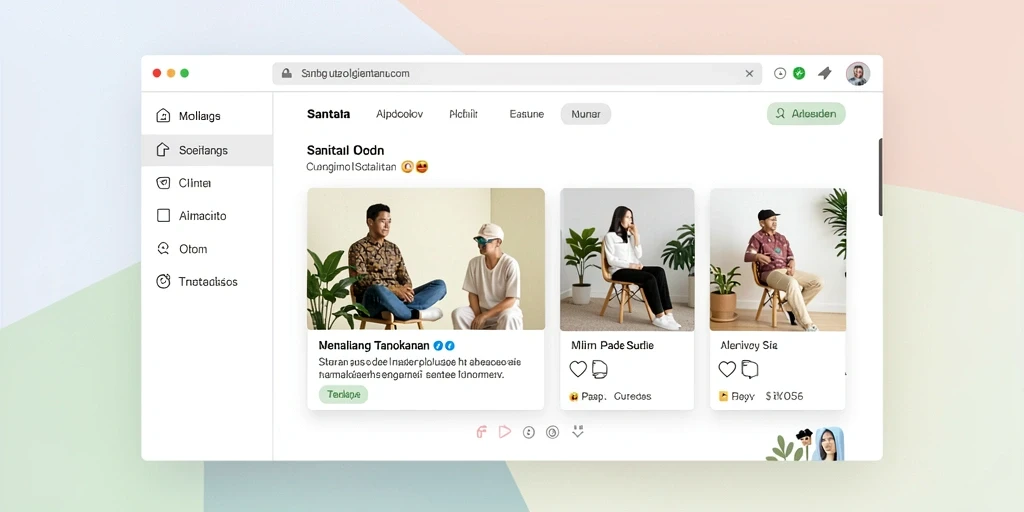The width and height of the screenshot is (1024, 512).
Task: Click the heart icon under Miirn Pade Sudie
Action: pyautogui.click(x=578, y=370)
